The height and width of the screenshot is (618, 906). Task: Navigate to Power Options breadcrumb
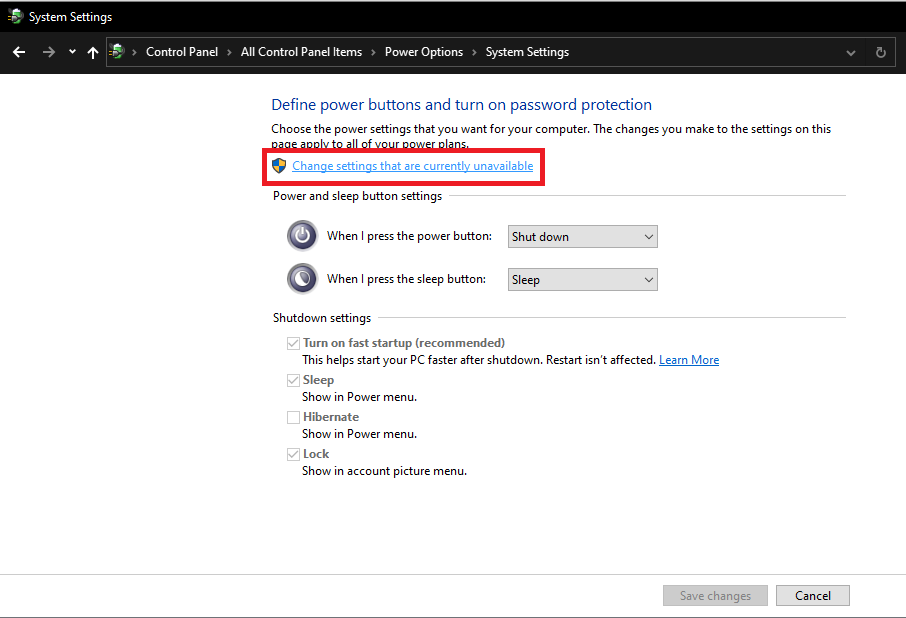(424, 52)
